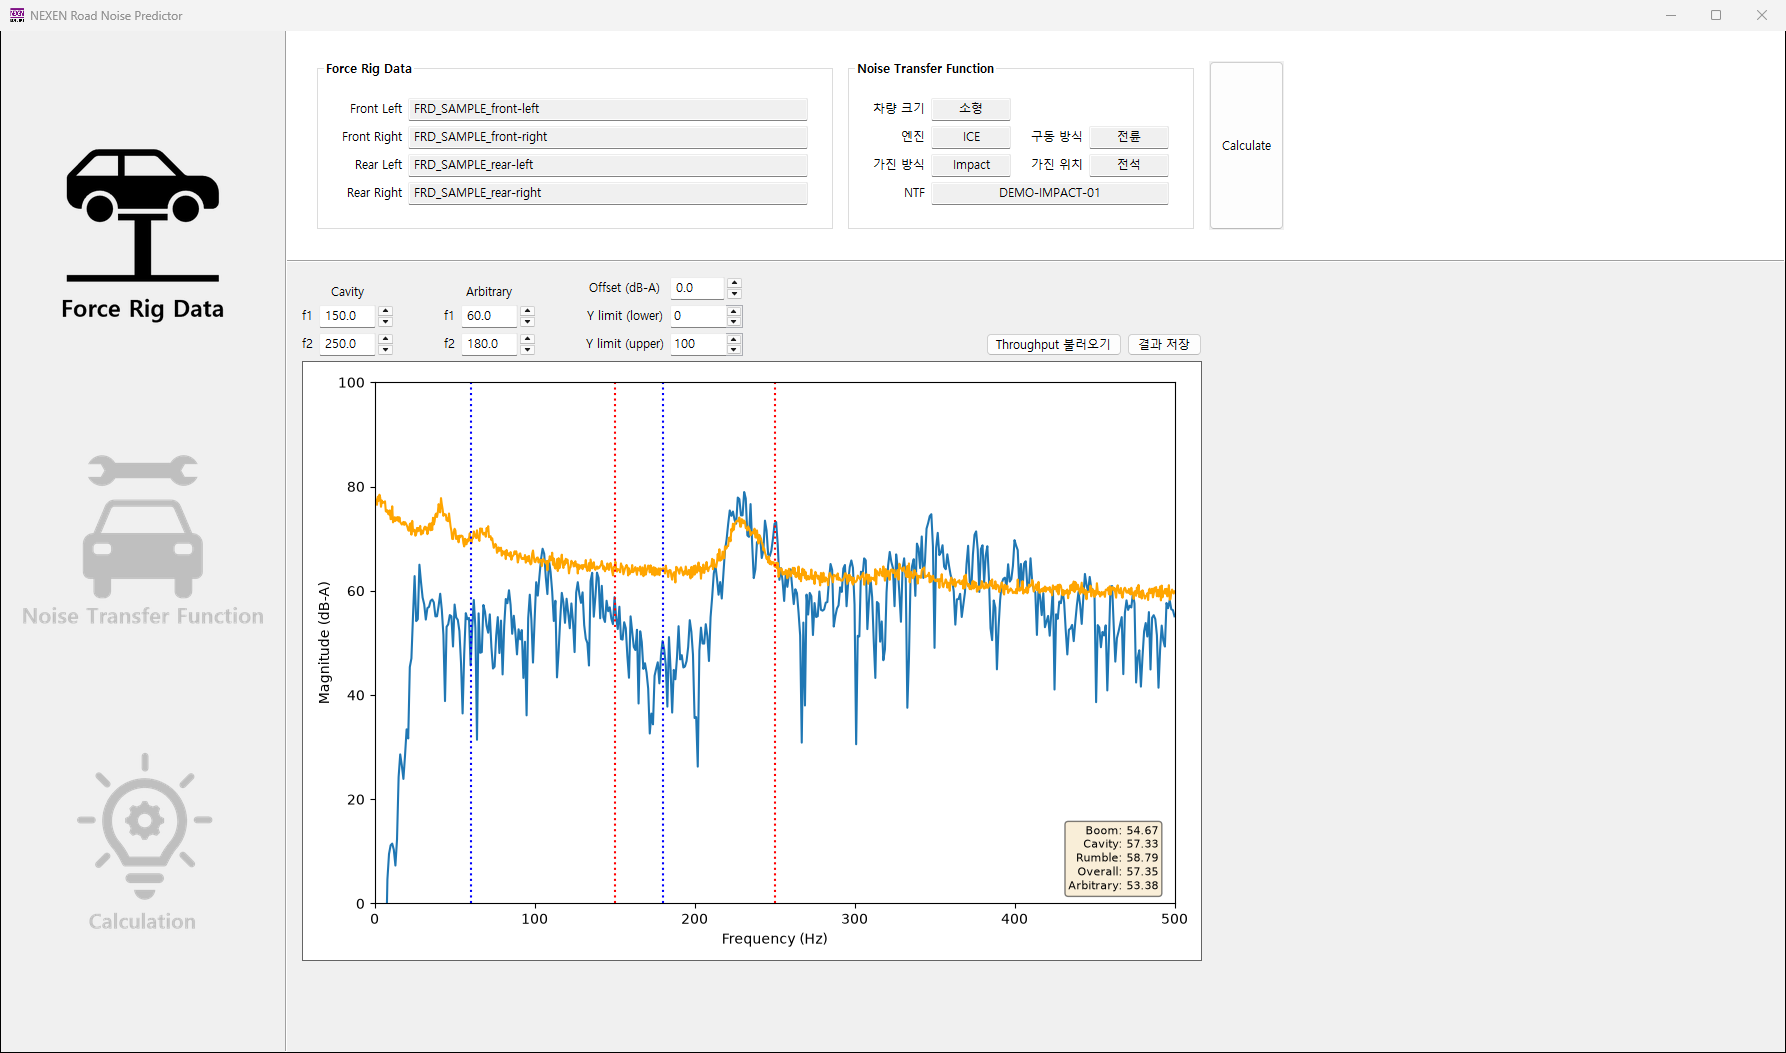The image size is (1786, 1053).
Task: Open the Force Rig Data car-lift icon
Action: point(143,215)
